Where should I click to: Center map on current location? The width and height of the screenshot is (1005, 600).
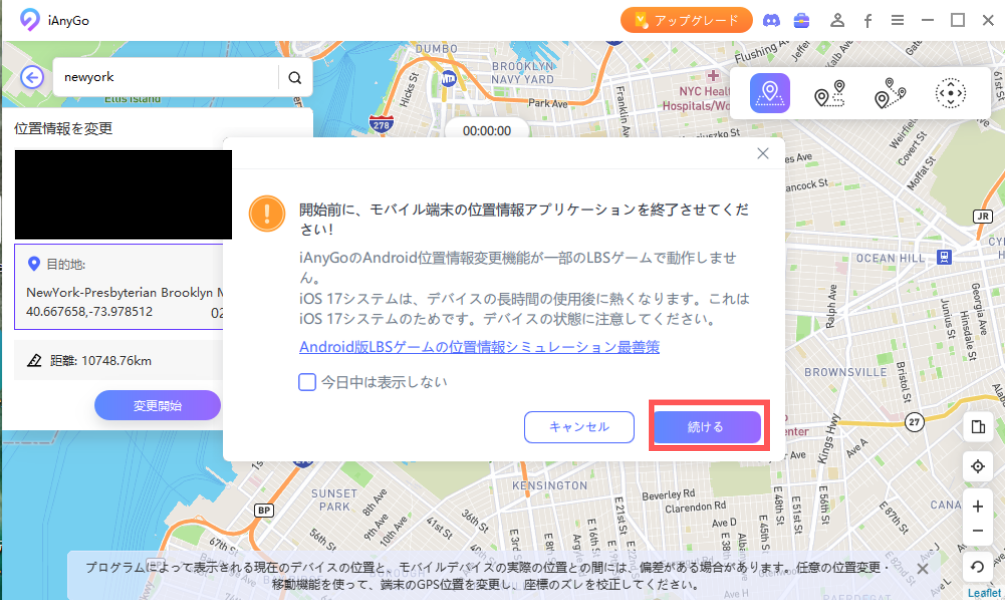coord(977,467)
